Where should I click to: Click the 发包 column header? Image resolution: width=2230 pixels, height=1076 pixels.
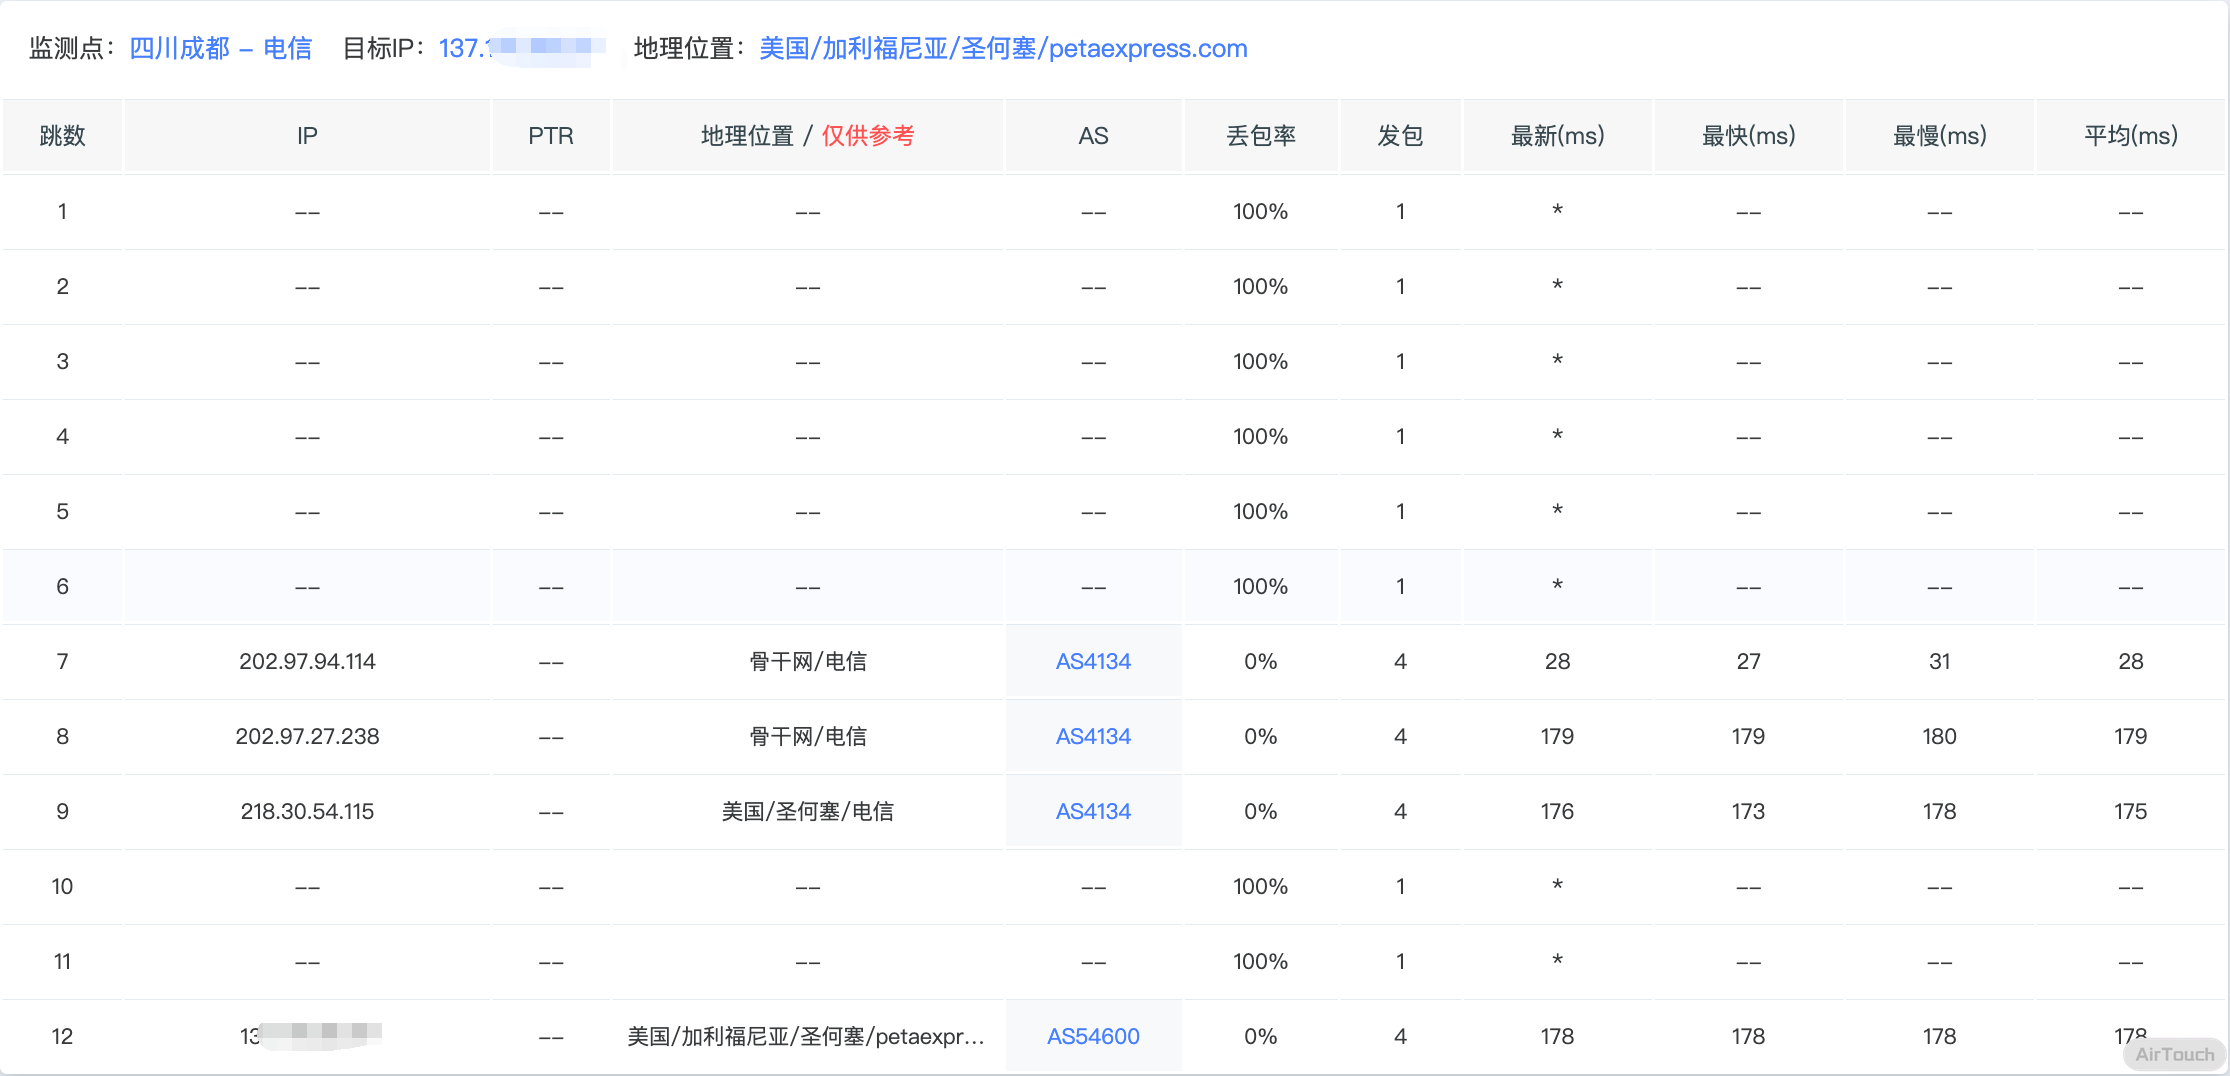click(x=1400, y=136)
